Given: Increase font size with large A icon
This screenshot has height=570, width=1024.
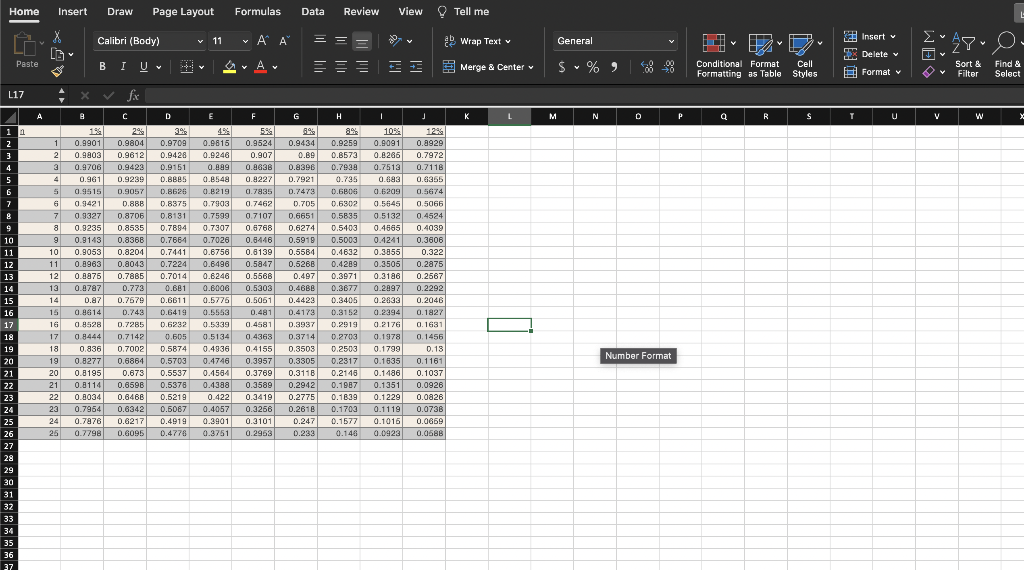Looking at the screenshot, I should (263, 40).
